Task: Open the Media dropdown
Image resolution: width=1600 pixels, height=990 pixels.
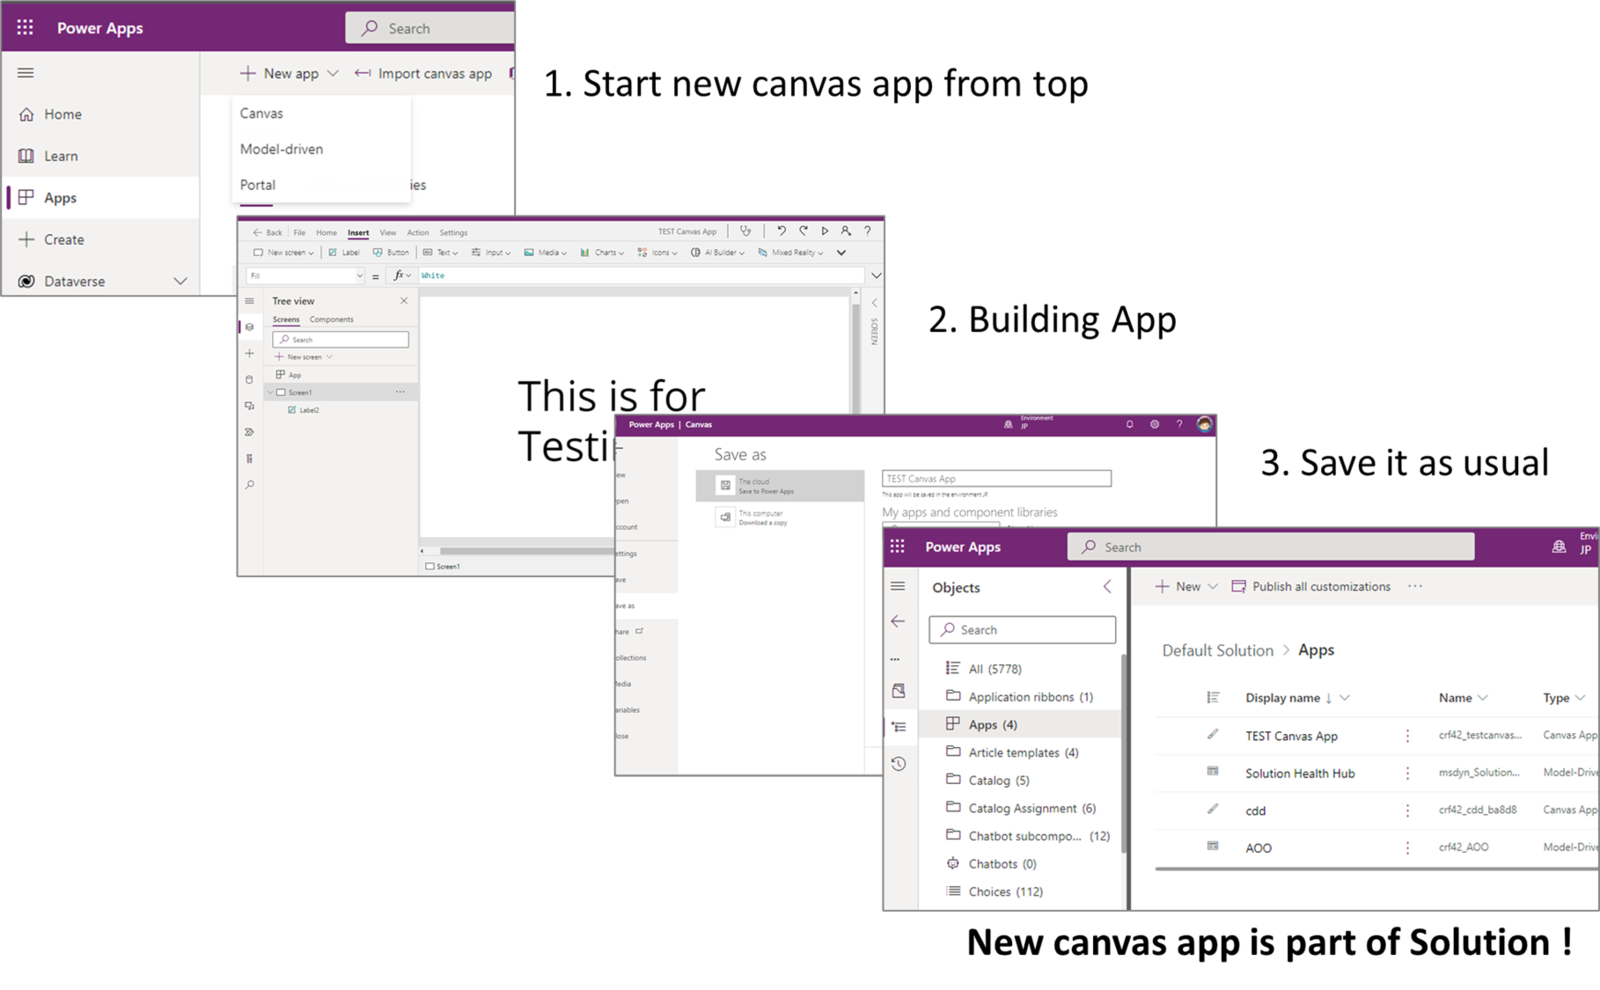Action: [x=545, y=253]
